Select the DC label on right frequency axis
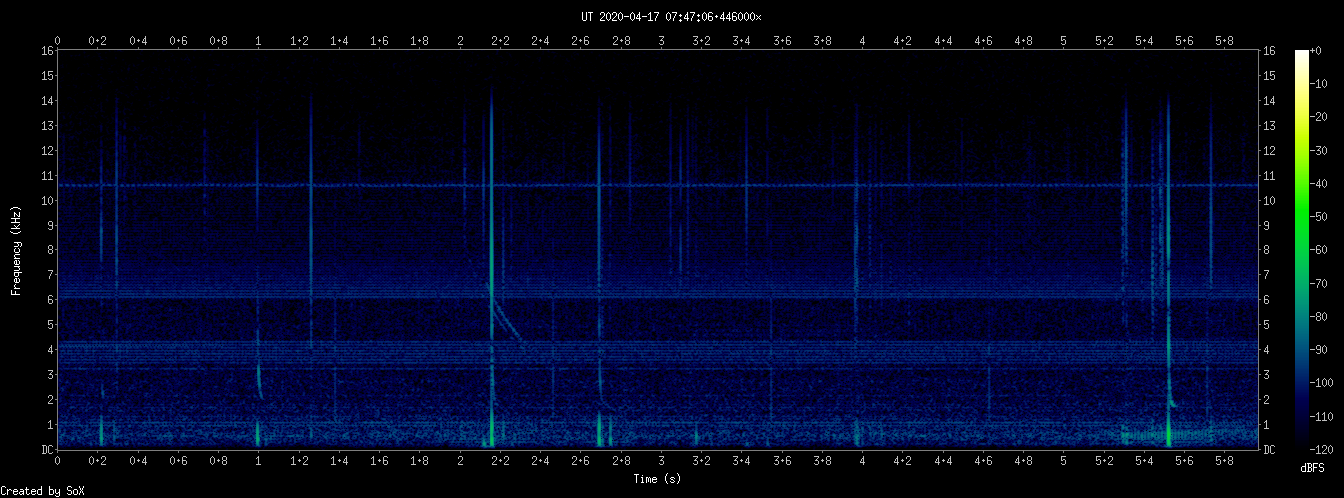This screenshot has height=498, width=1344. [1269, 450]
